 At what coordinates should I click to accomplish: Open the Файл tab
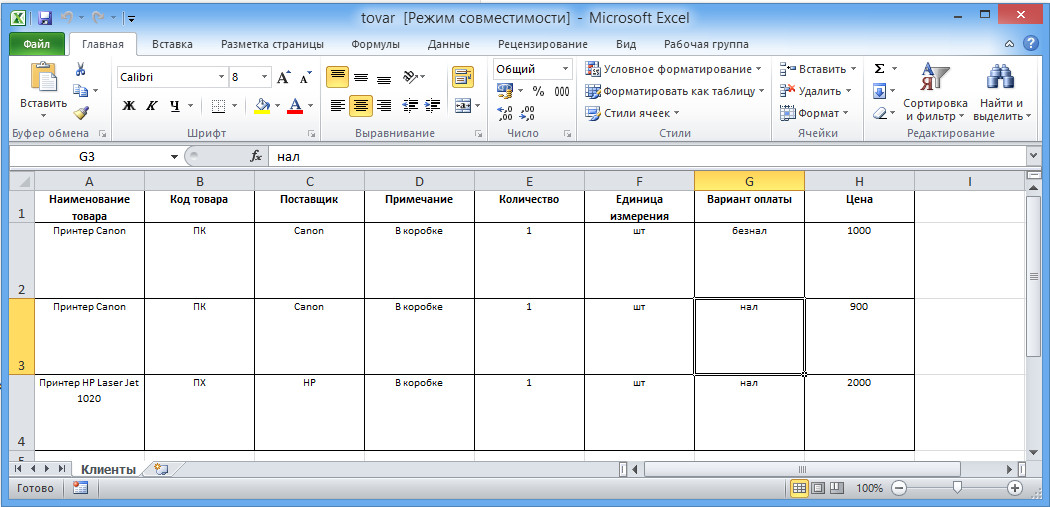point(37,44)
